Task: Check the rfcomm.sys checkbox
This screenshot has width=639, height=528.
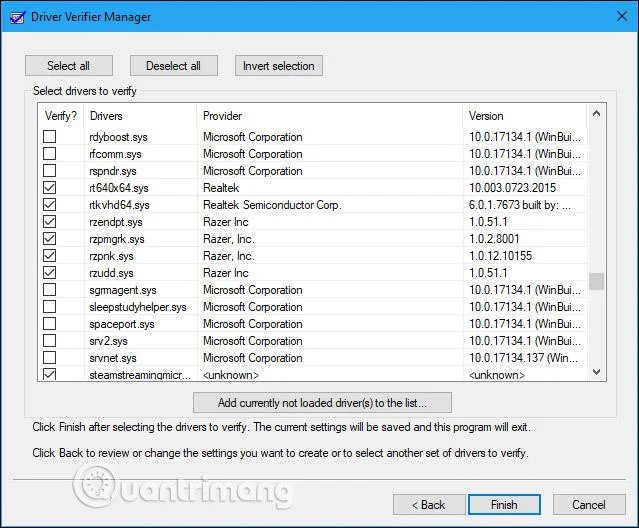Action: tap(50, 154)
